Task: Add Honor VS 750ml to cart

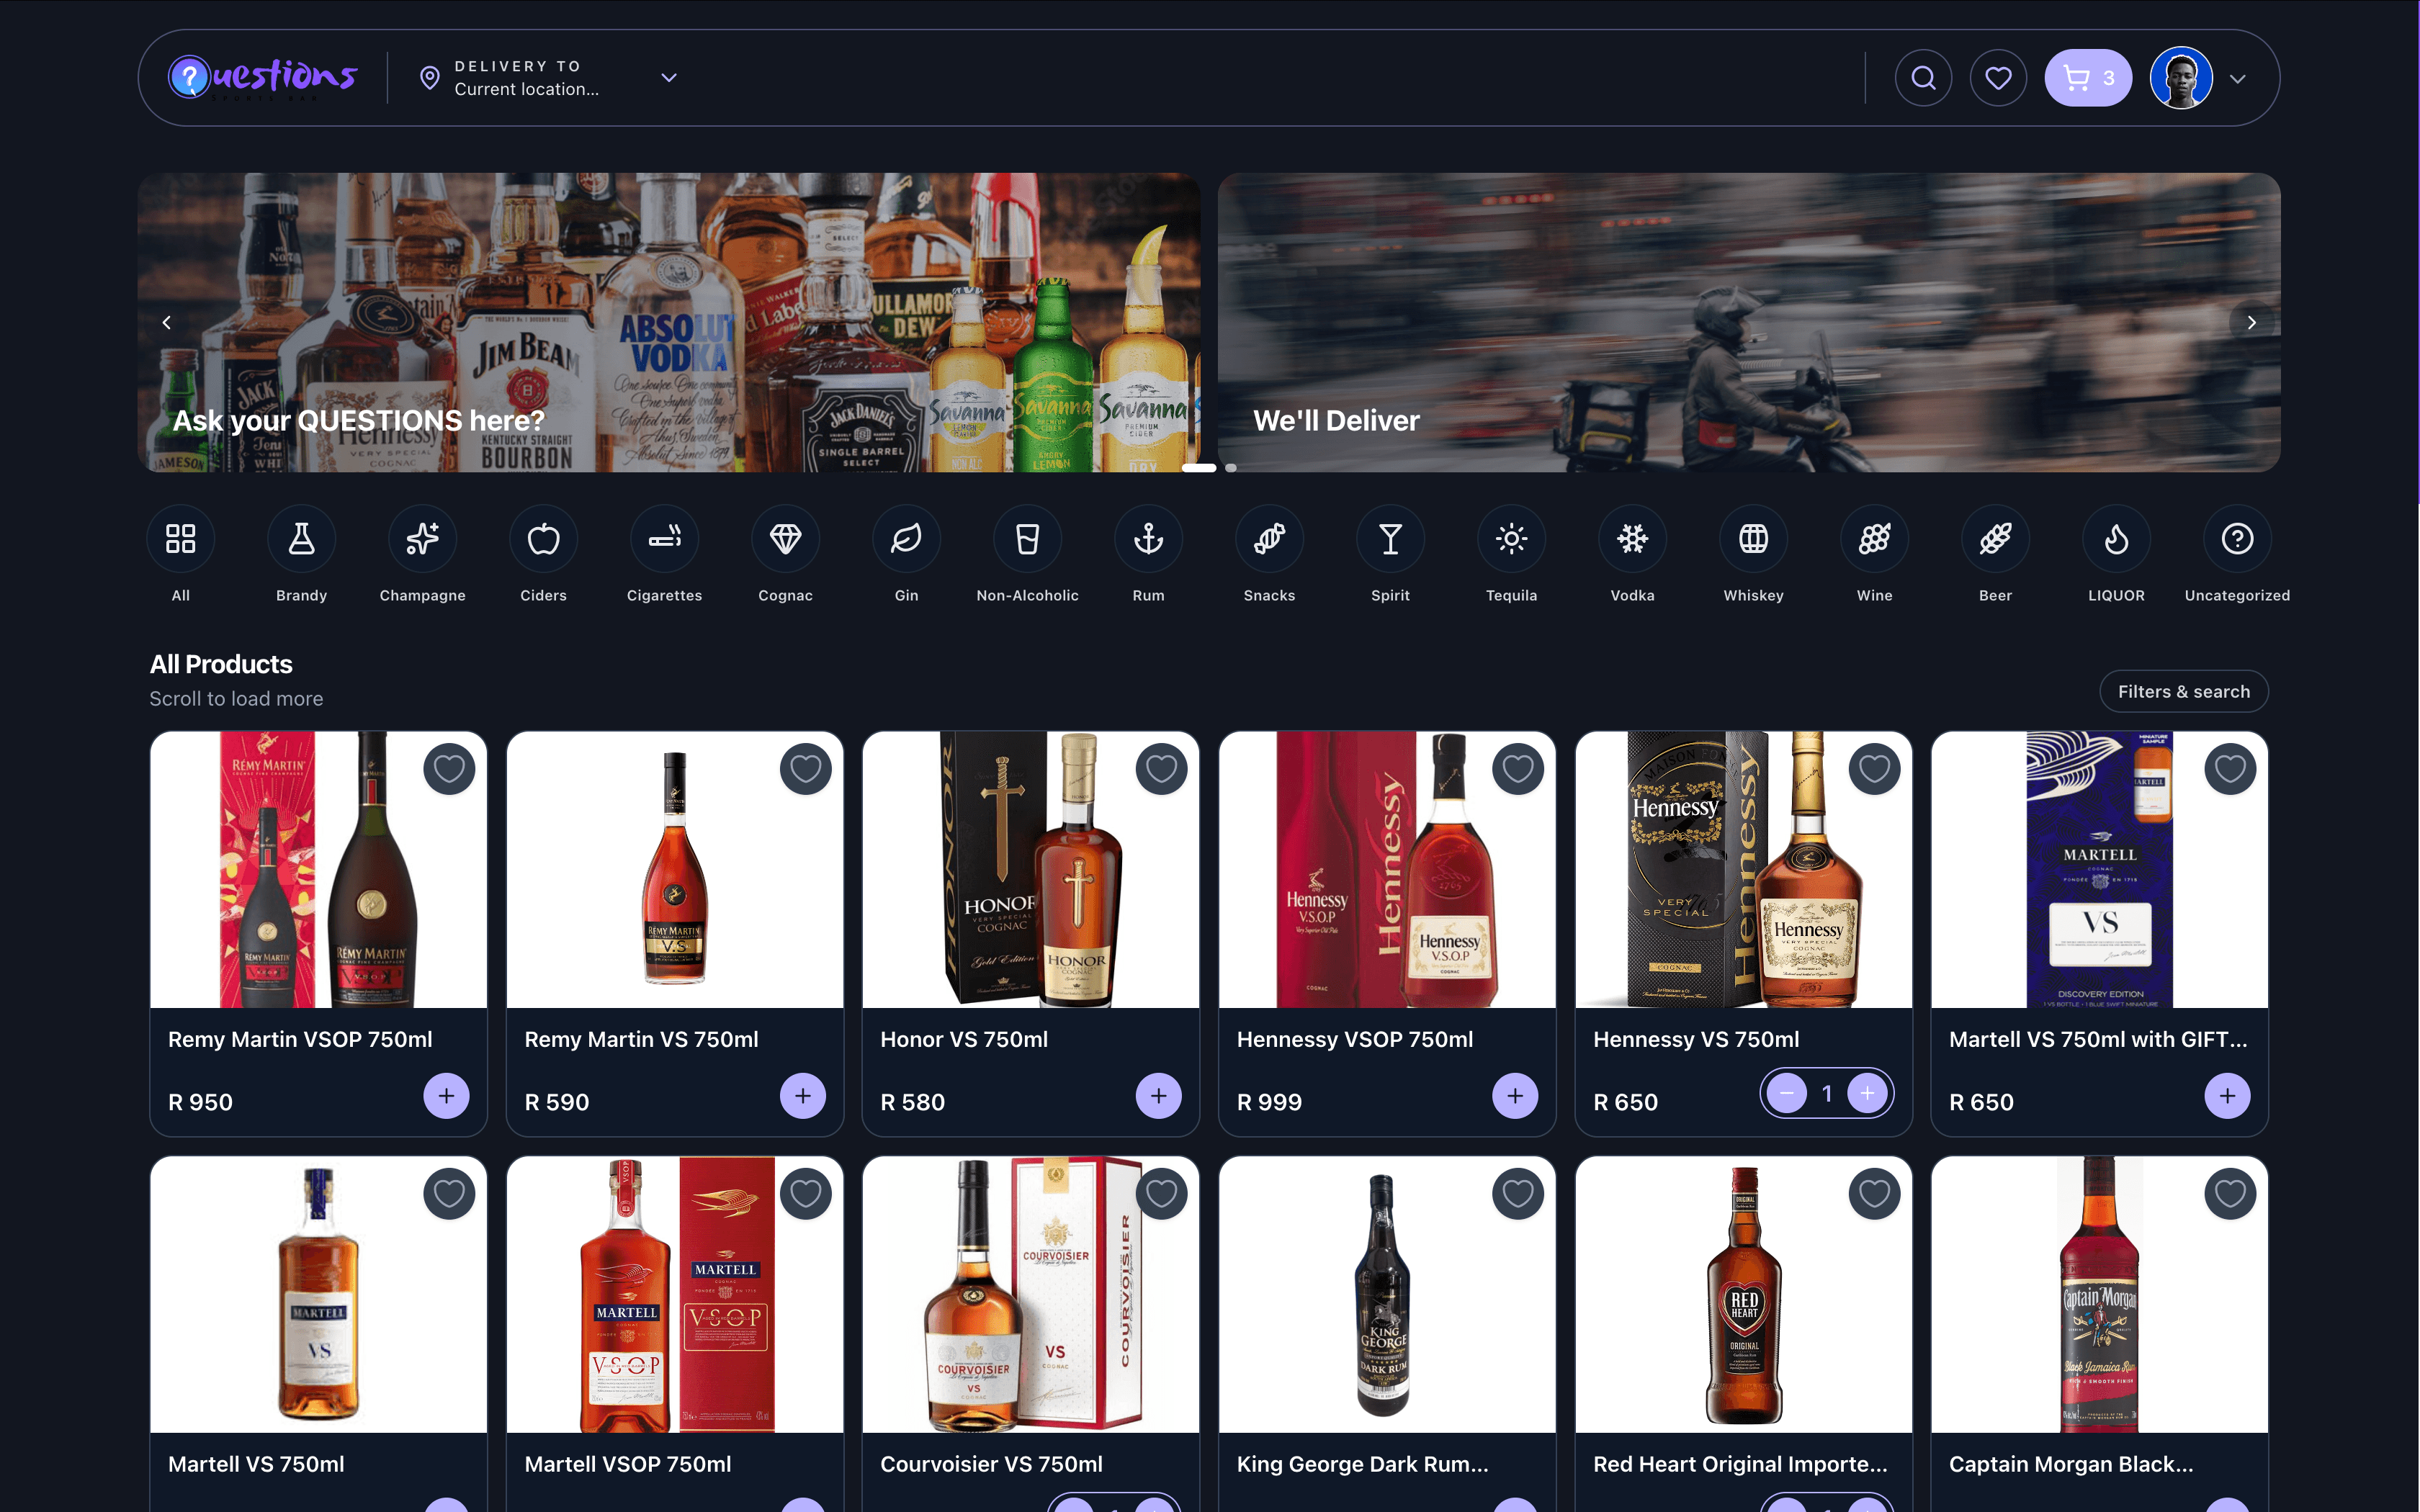Action: click(1159, 1096)
